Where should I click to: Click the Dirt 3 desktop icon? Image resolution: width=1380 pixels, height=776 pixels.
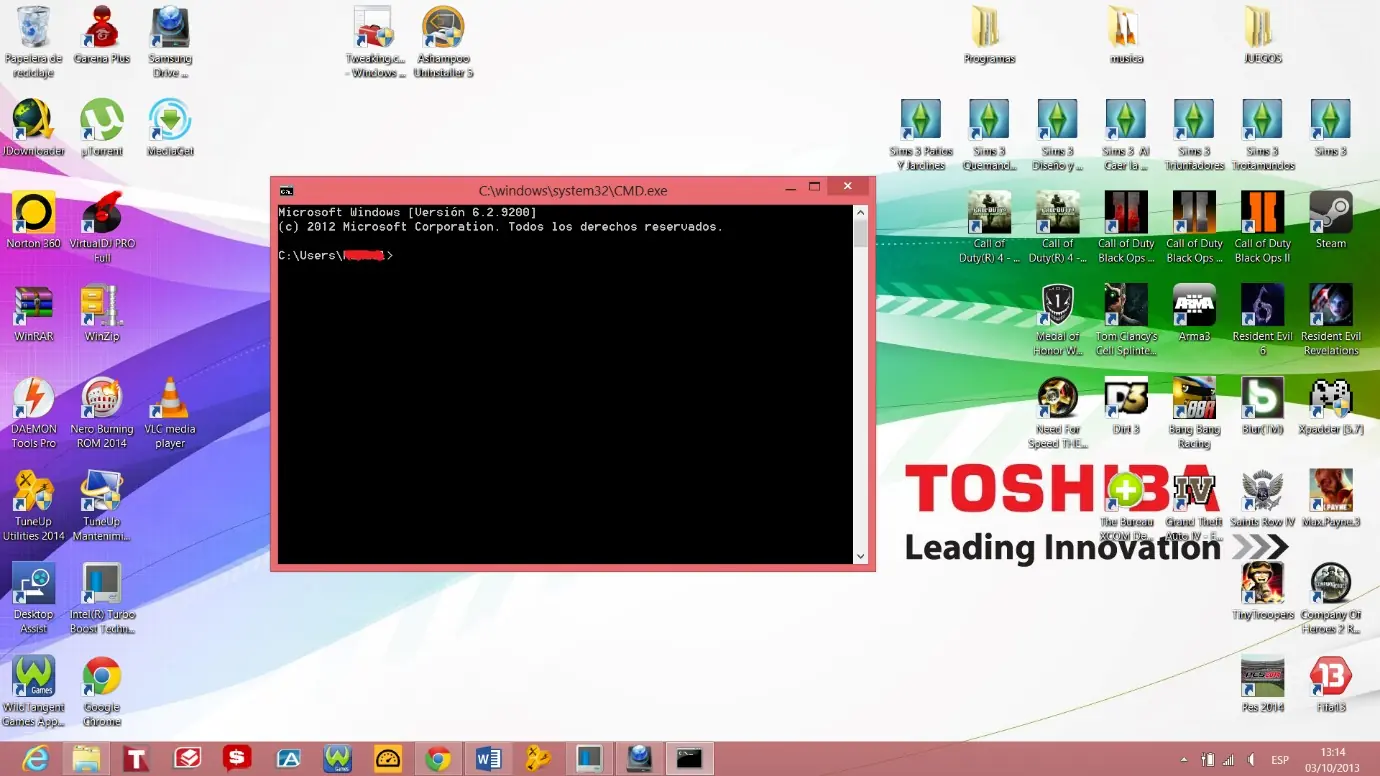[x=1126, y=407]
